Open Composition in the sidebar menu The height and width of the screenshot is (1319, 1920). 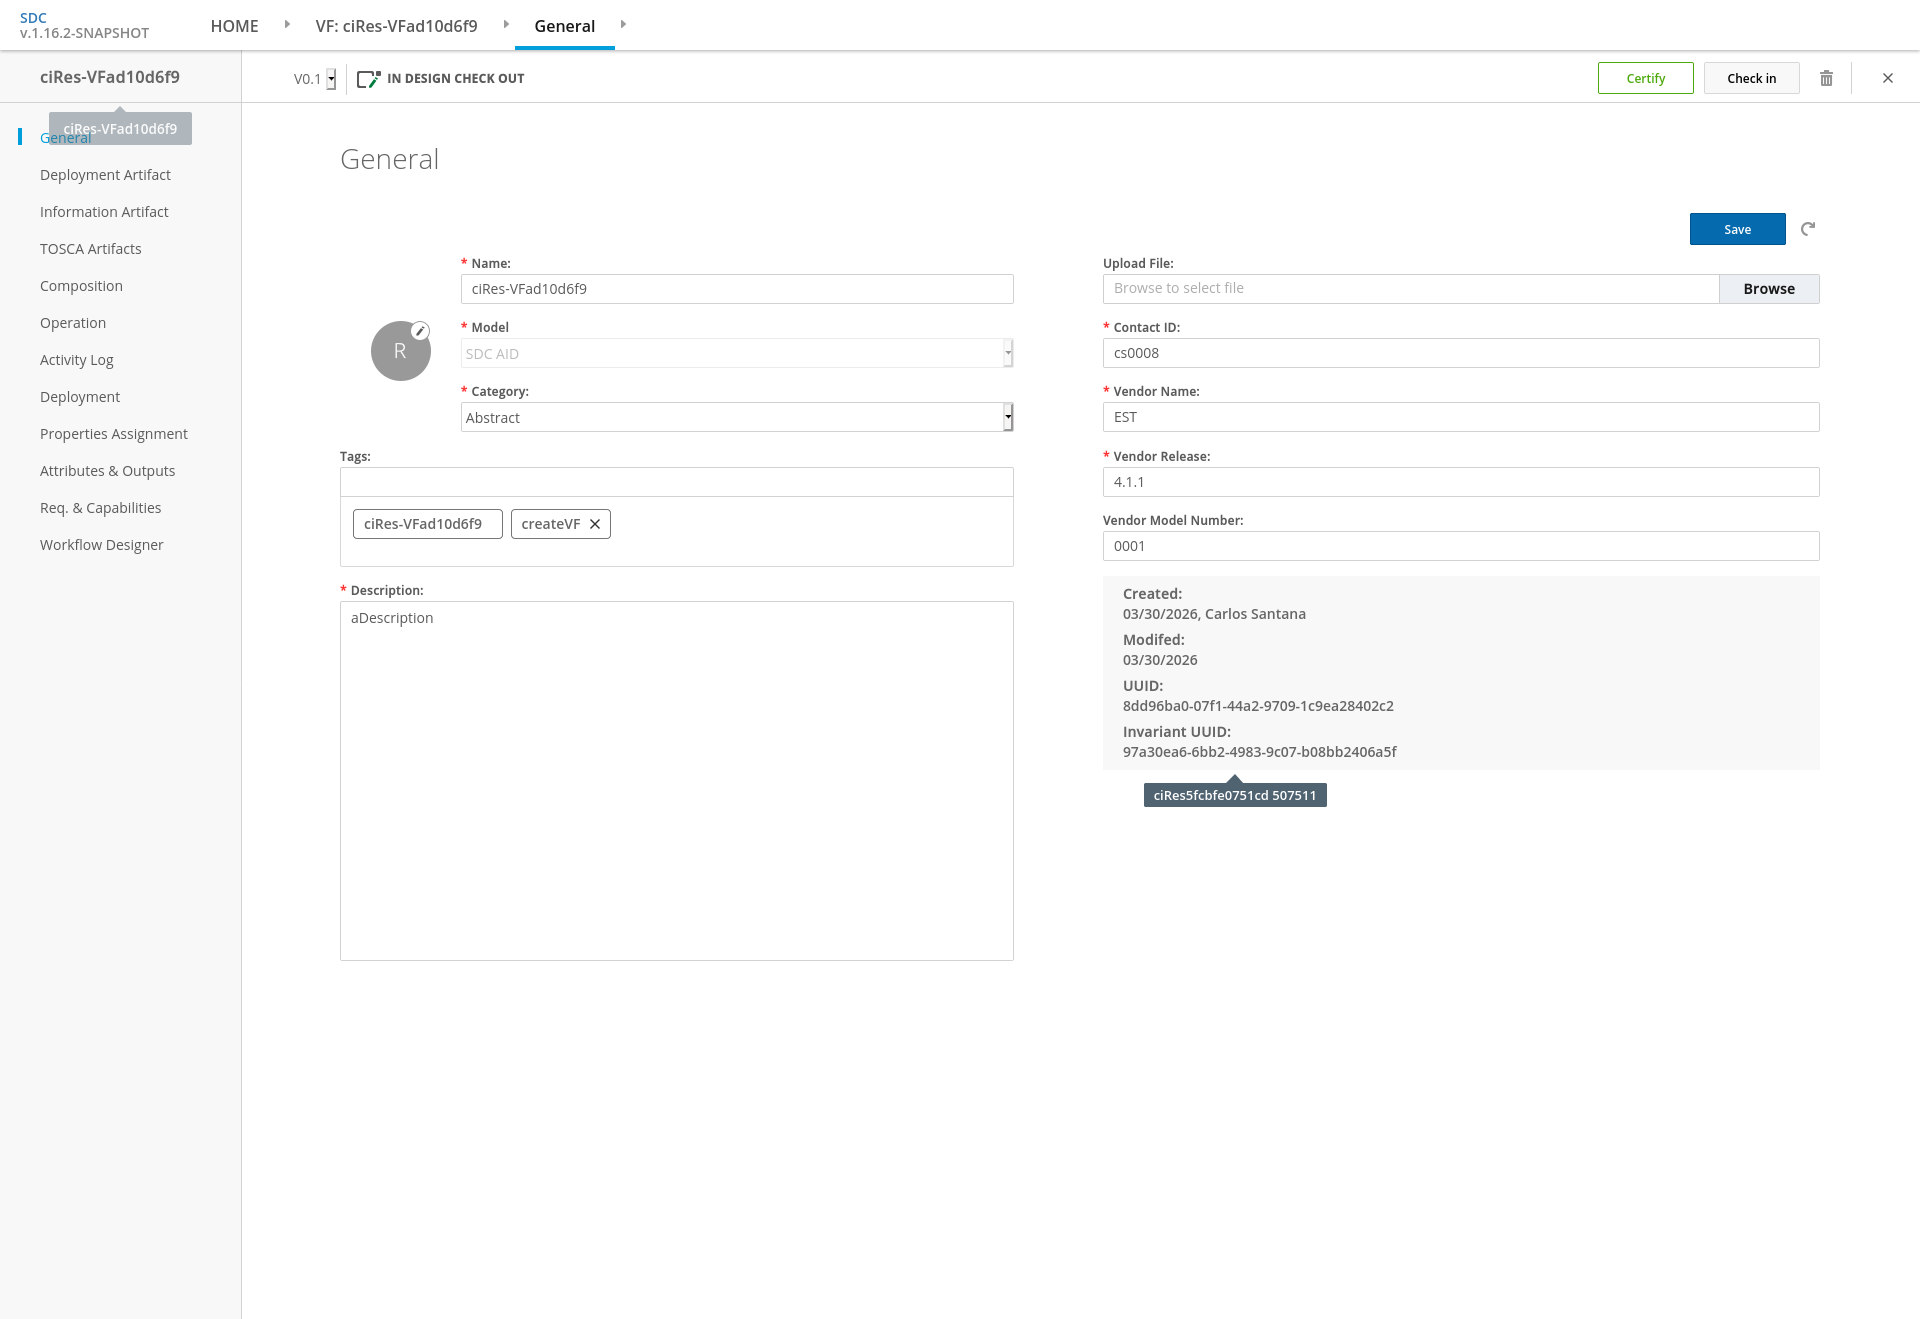81,286
